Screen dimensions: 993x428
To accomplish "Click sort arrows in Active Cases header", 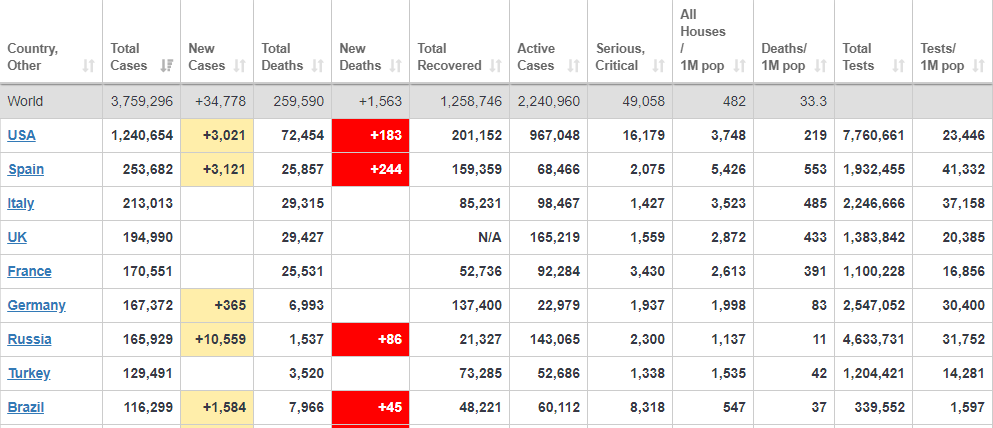I will pos(574,65).
